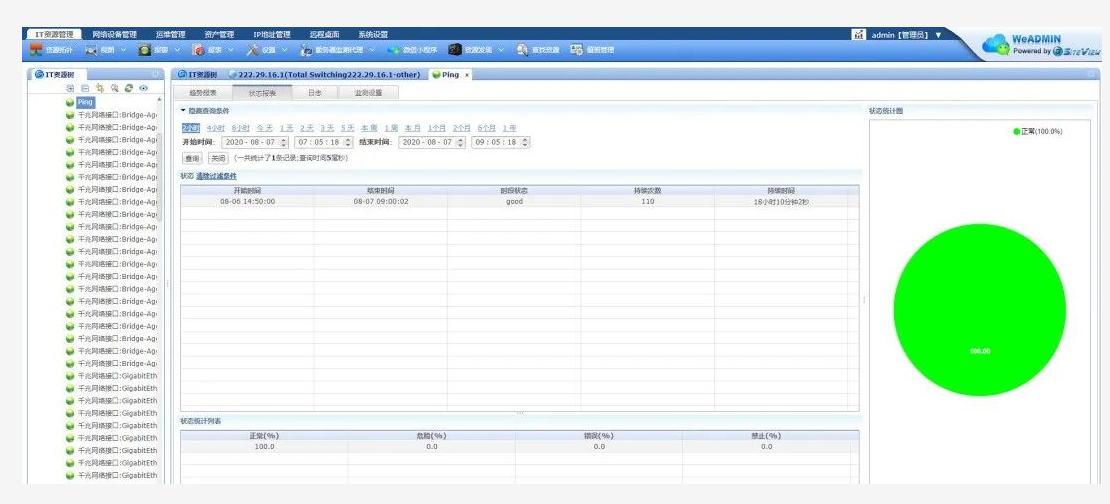Open the 资源发现 dropdown arrow
Viewport: 1110px width, 504px height.
coord(501,50)
